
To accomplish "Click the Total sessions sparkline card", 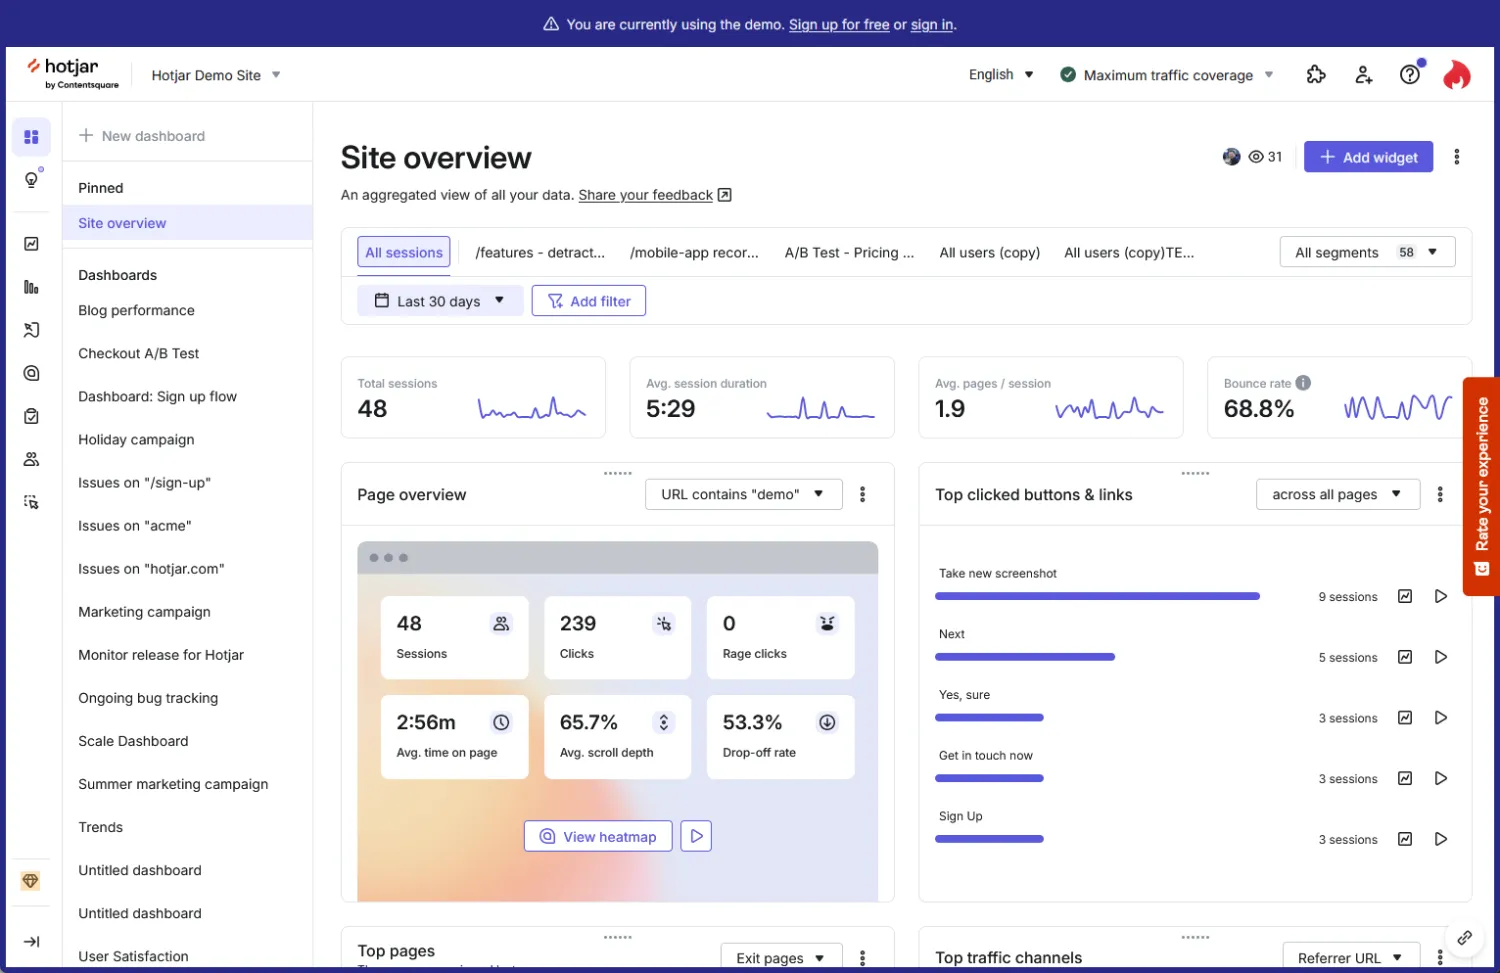I will tap(473, 398).
